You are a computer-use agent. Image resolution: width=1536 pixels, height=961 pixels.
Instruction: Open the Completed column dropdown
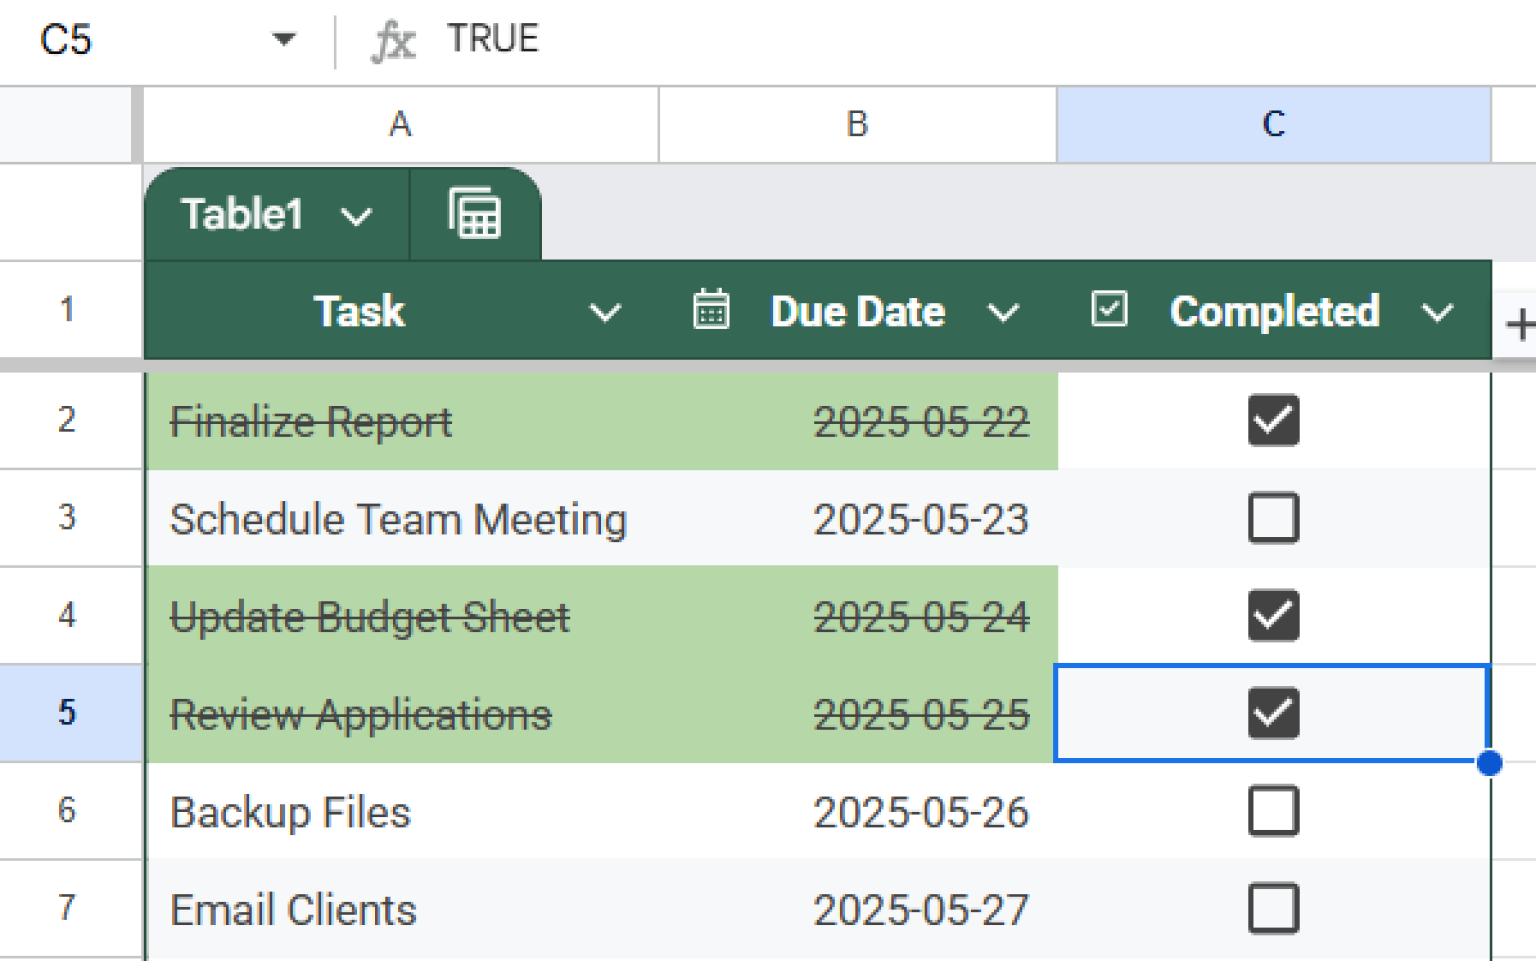click(x=1438, y=311)
